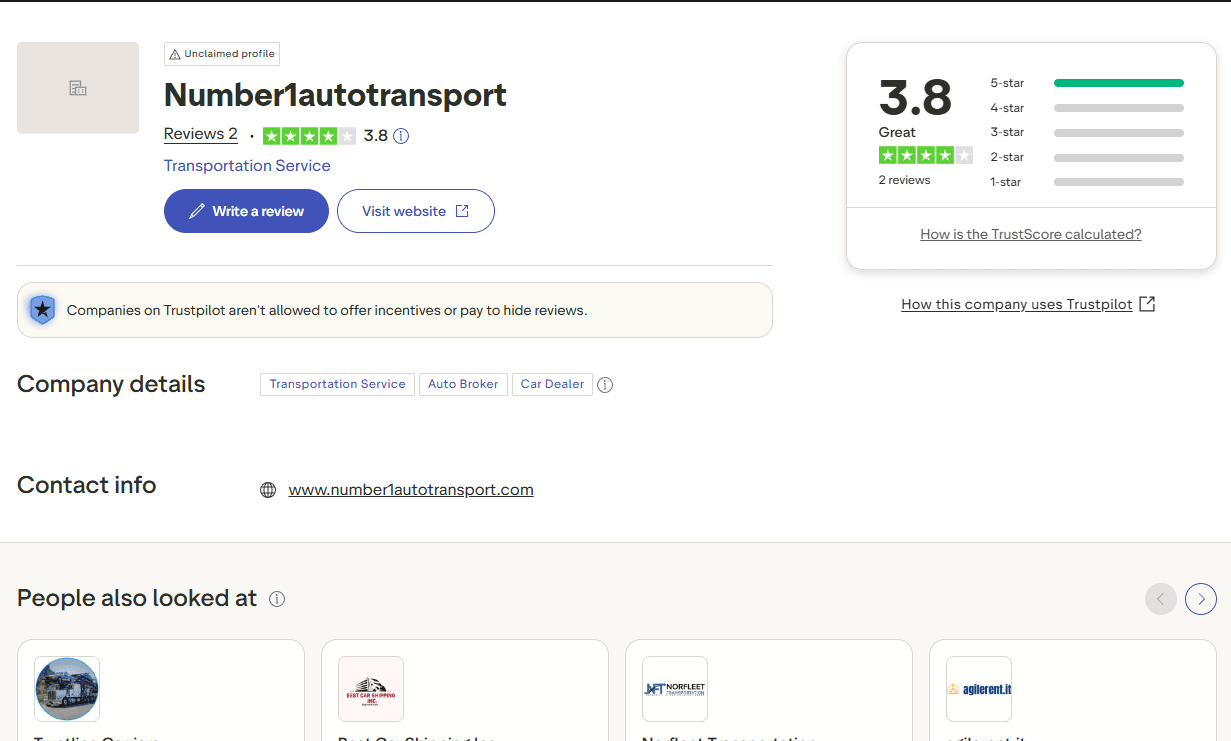Image resolution: width=1231 pixels, height=741 pixels.
Task: Click the info icon next to the 3.8 rating
Action: (401, 135)
